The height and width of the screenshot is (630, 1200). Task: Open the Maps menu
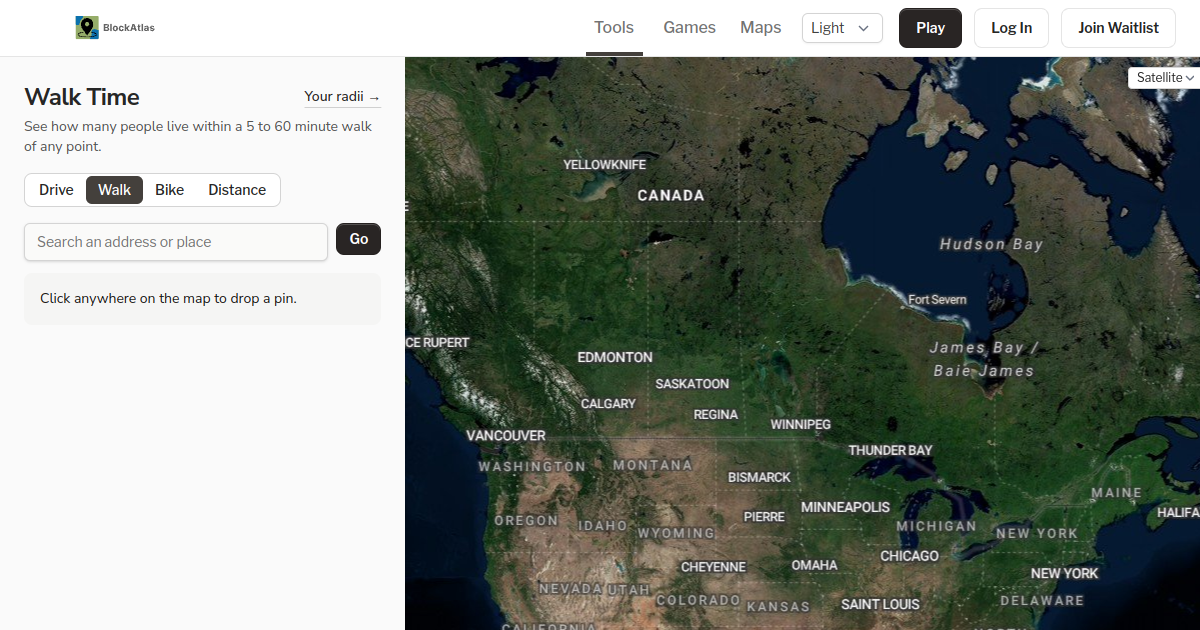pos(760,28)
